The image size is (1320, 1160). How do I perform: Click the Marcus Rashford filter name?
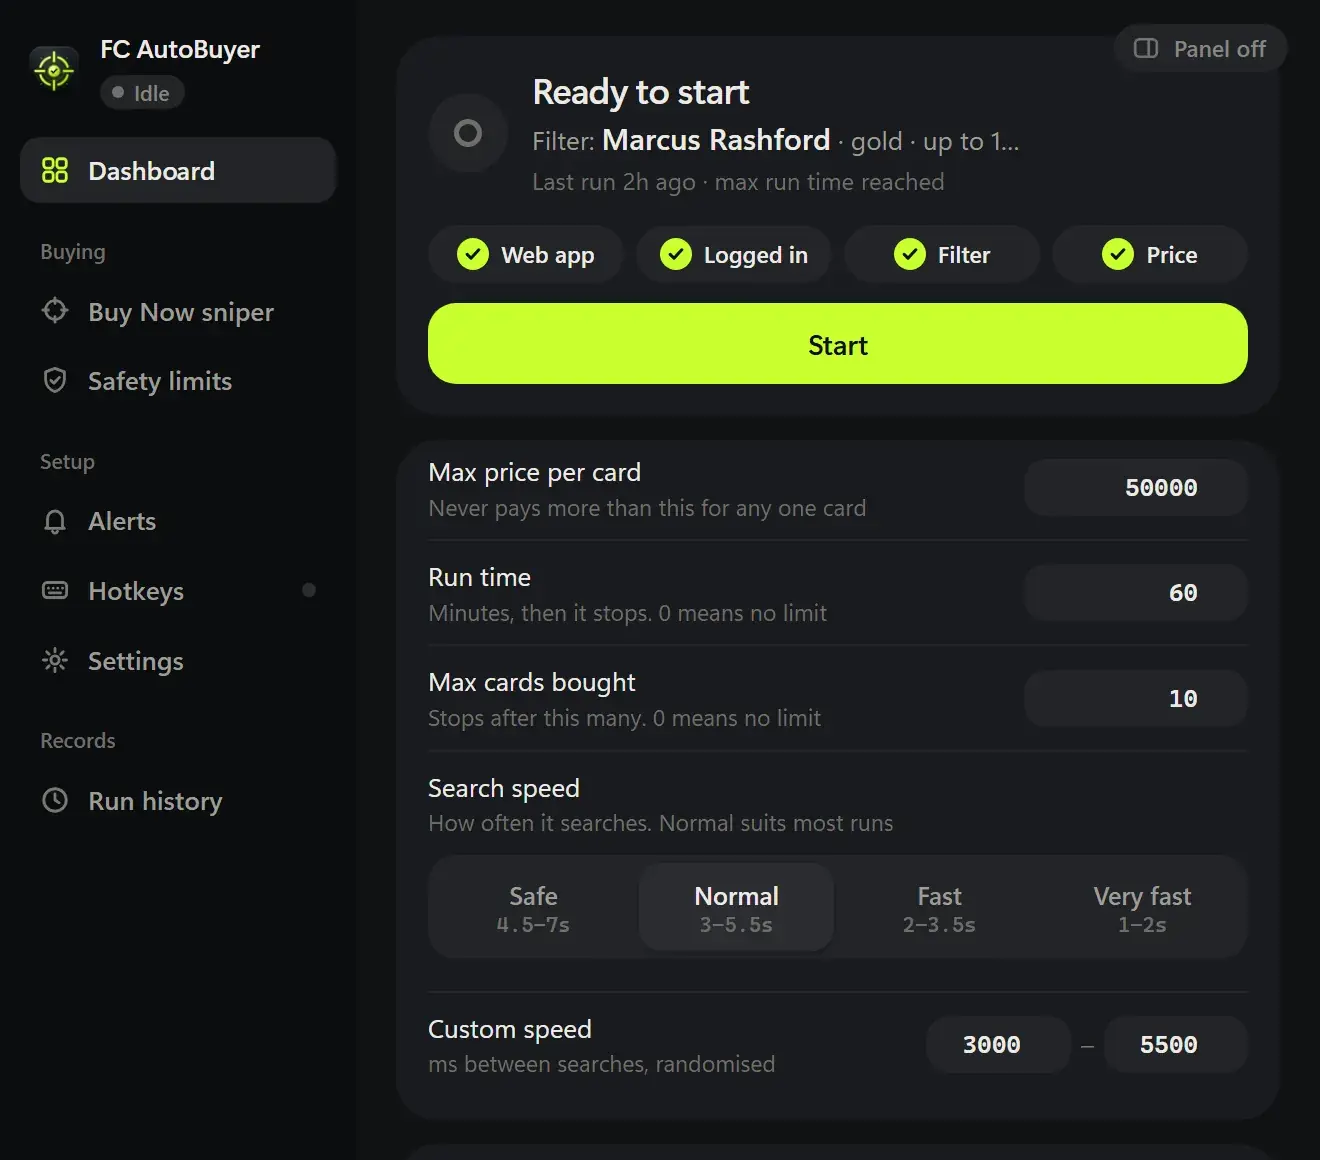pyautogui.click(x=716, y=140)
